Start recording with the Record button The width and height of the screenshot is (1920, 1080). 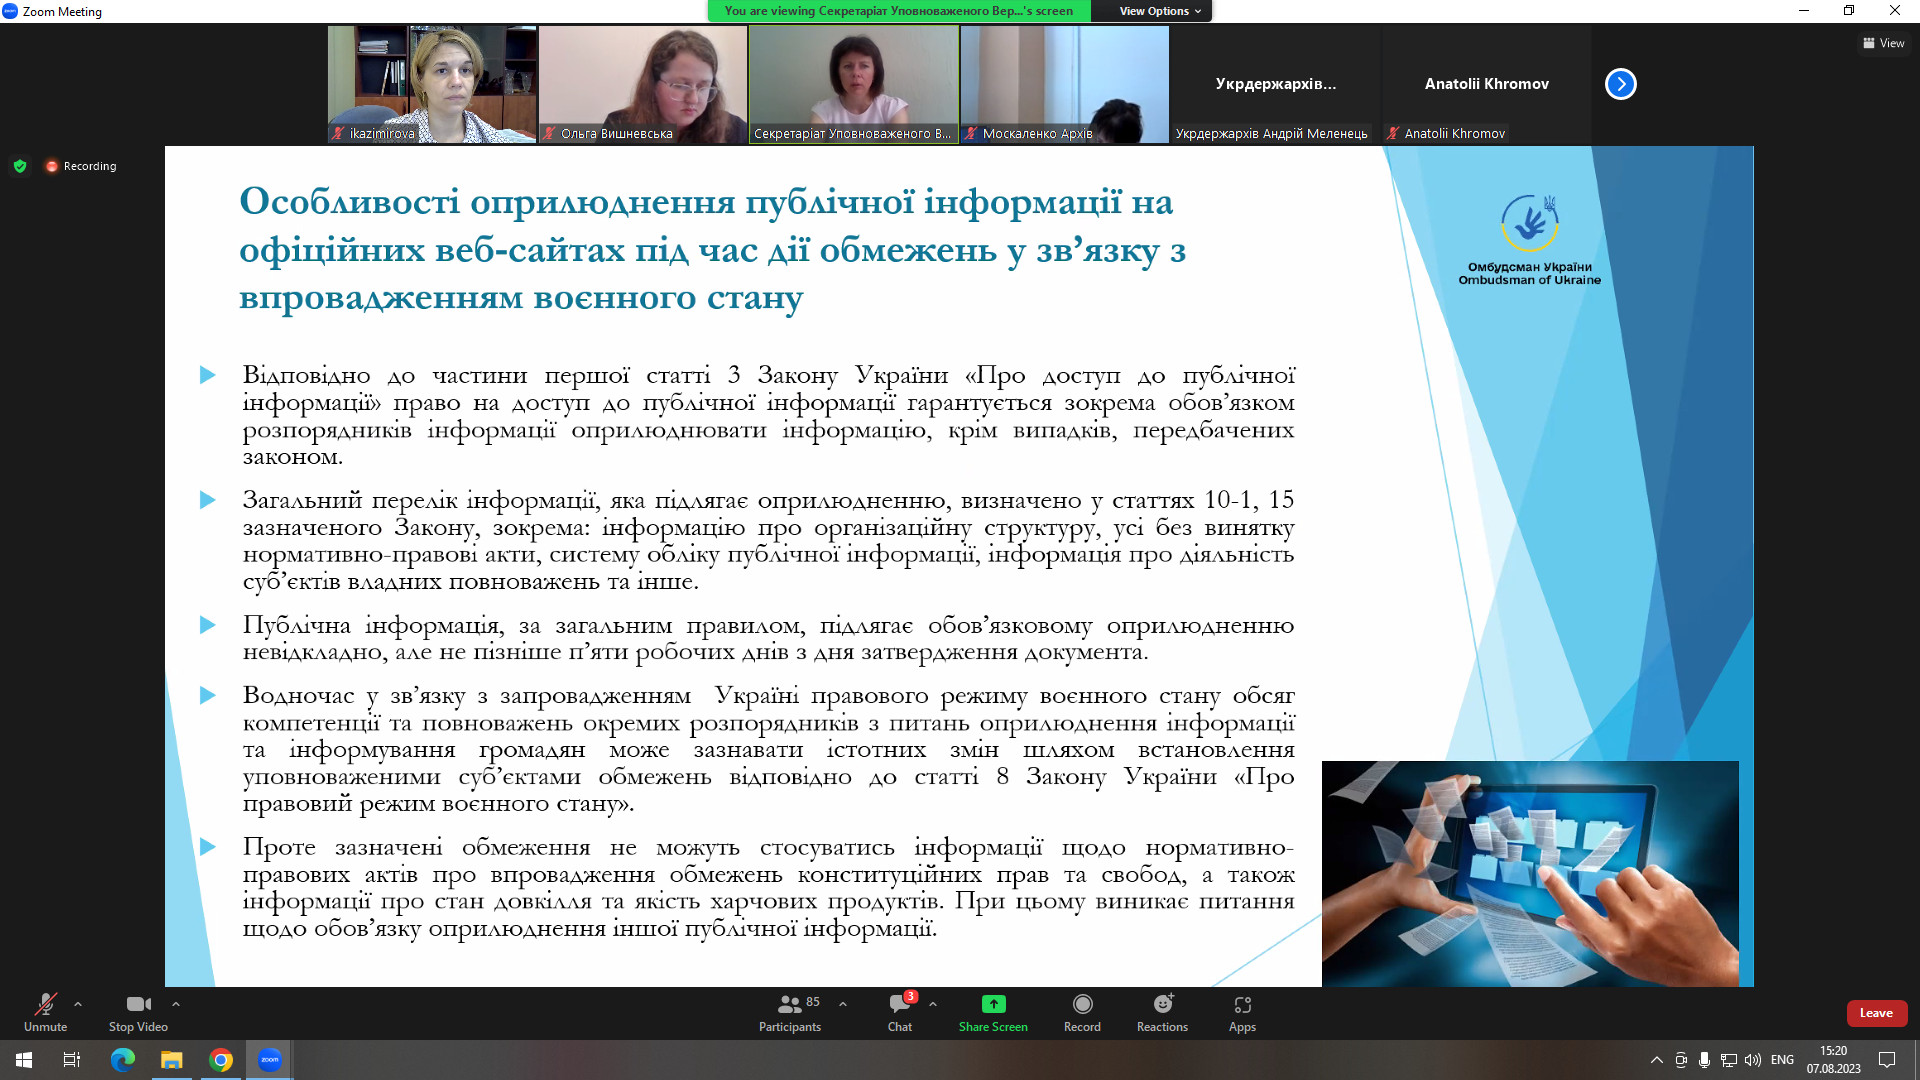(x=1082, y=1012)
